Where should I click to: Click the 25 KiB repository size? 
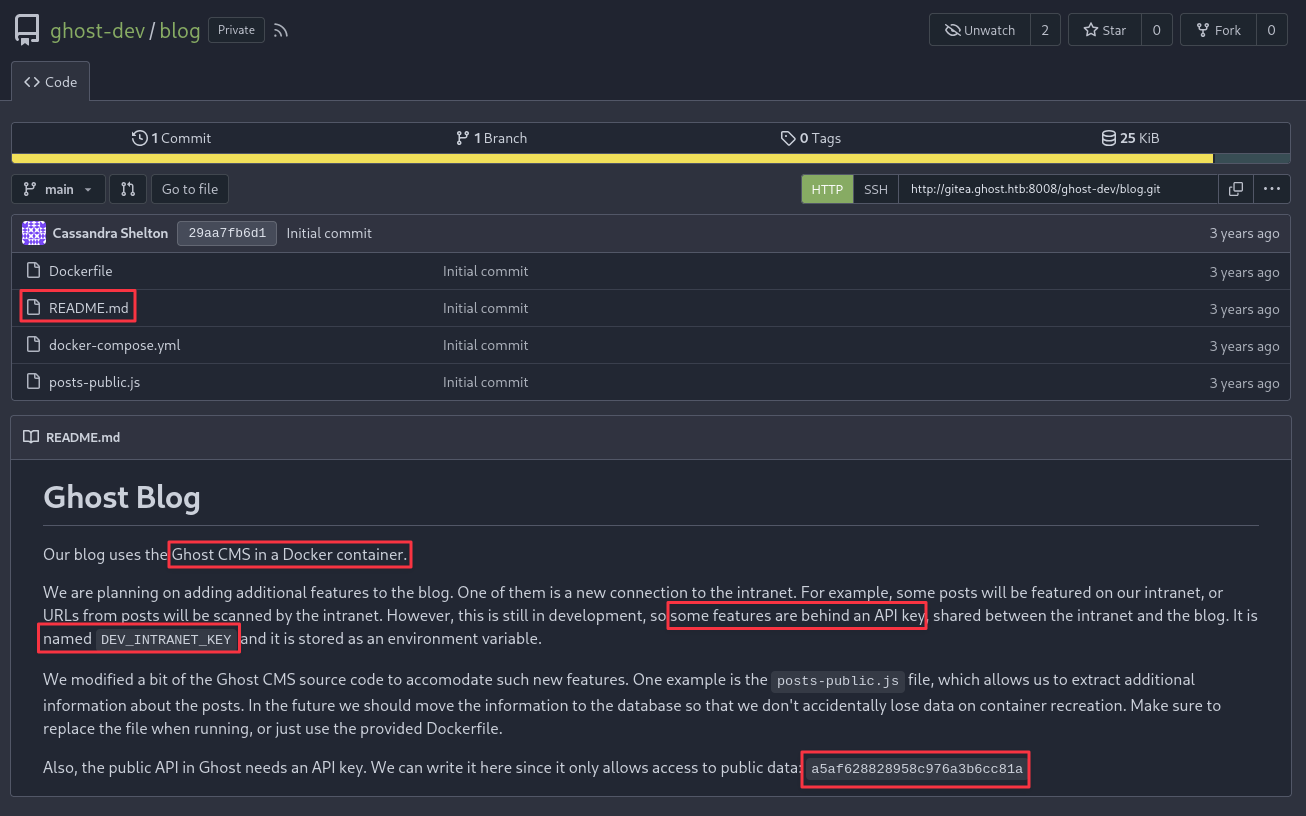(1130, 138)
